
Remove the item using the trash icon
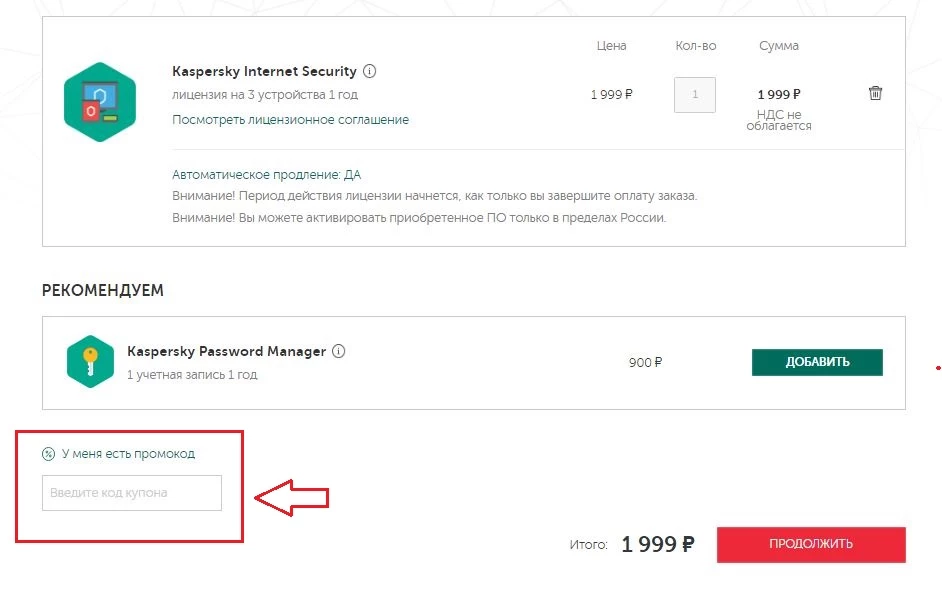[x=875, y=93]
